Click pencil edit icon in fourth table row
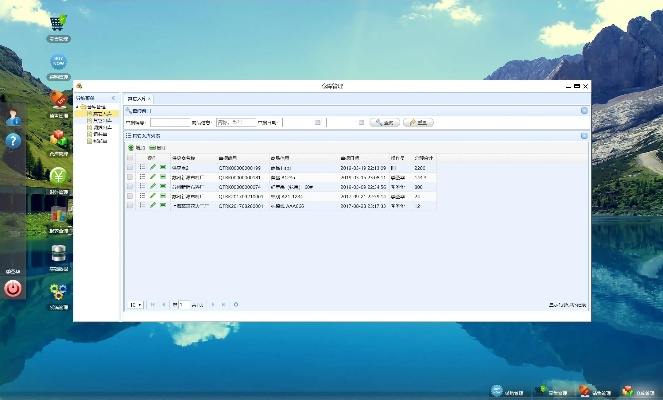The width and height of the screenshot is (663, 400). 153,196
